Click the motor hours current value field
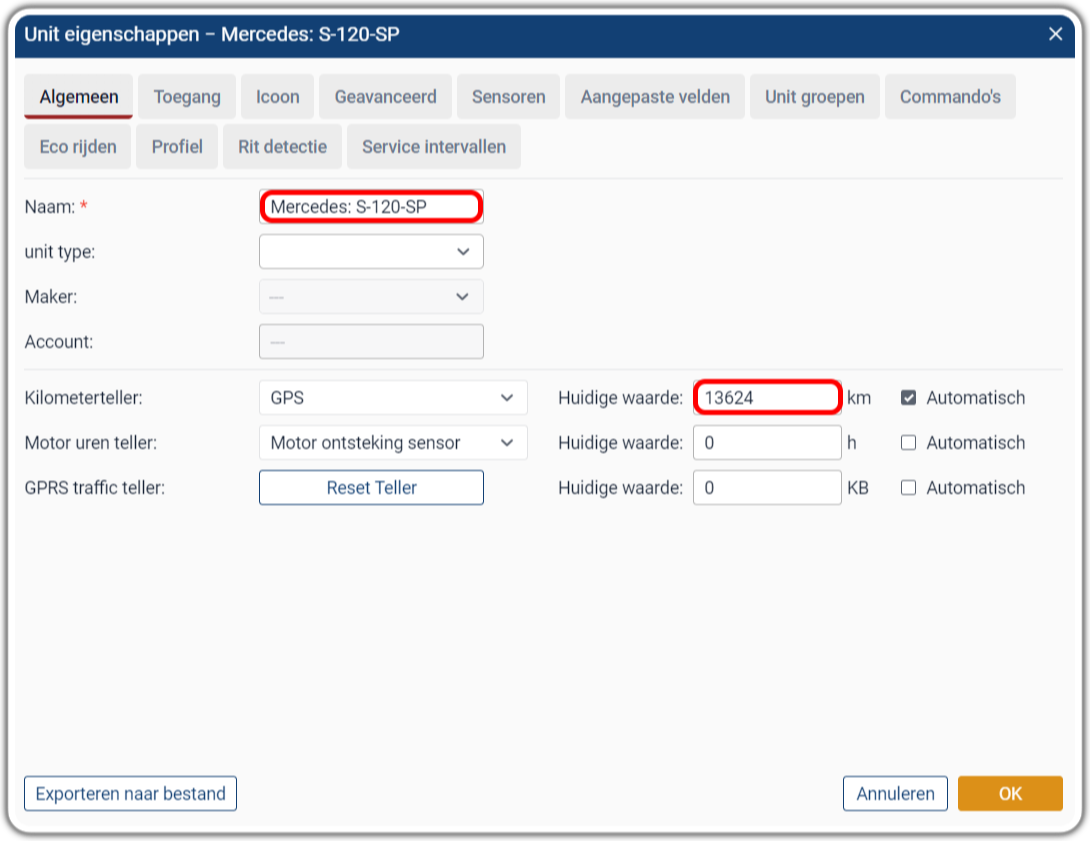1090x841 pixels. pos(767,443)
